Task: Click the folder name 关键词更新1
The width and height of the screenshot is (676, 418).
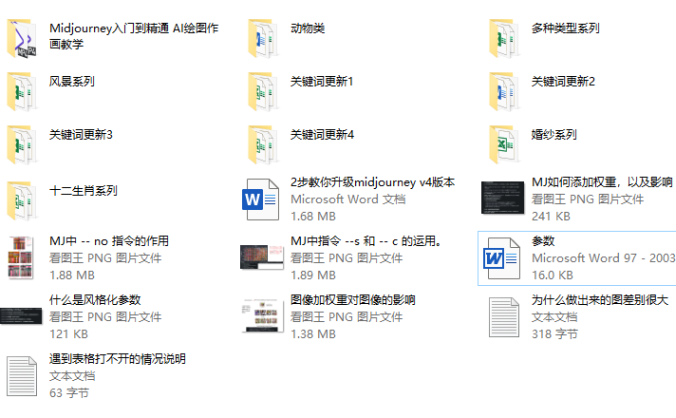Action: (x=322, y=81)
